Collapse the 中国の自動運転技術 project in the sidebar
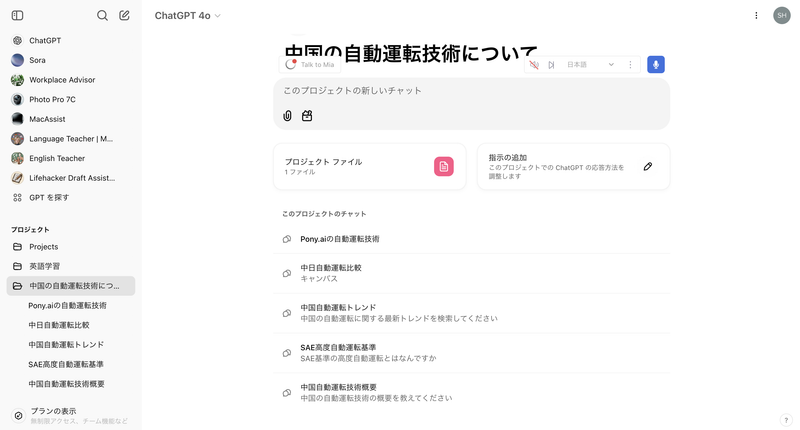800x430 pixels. (71, 286)
